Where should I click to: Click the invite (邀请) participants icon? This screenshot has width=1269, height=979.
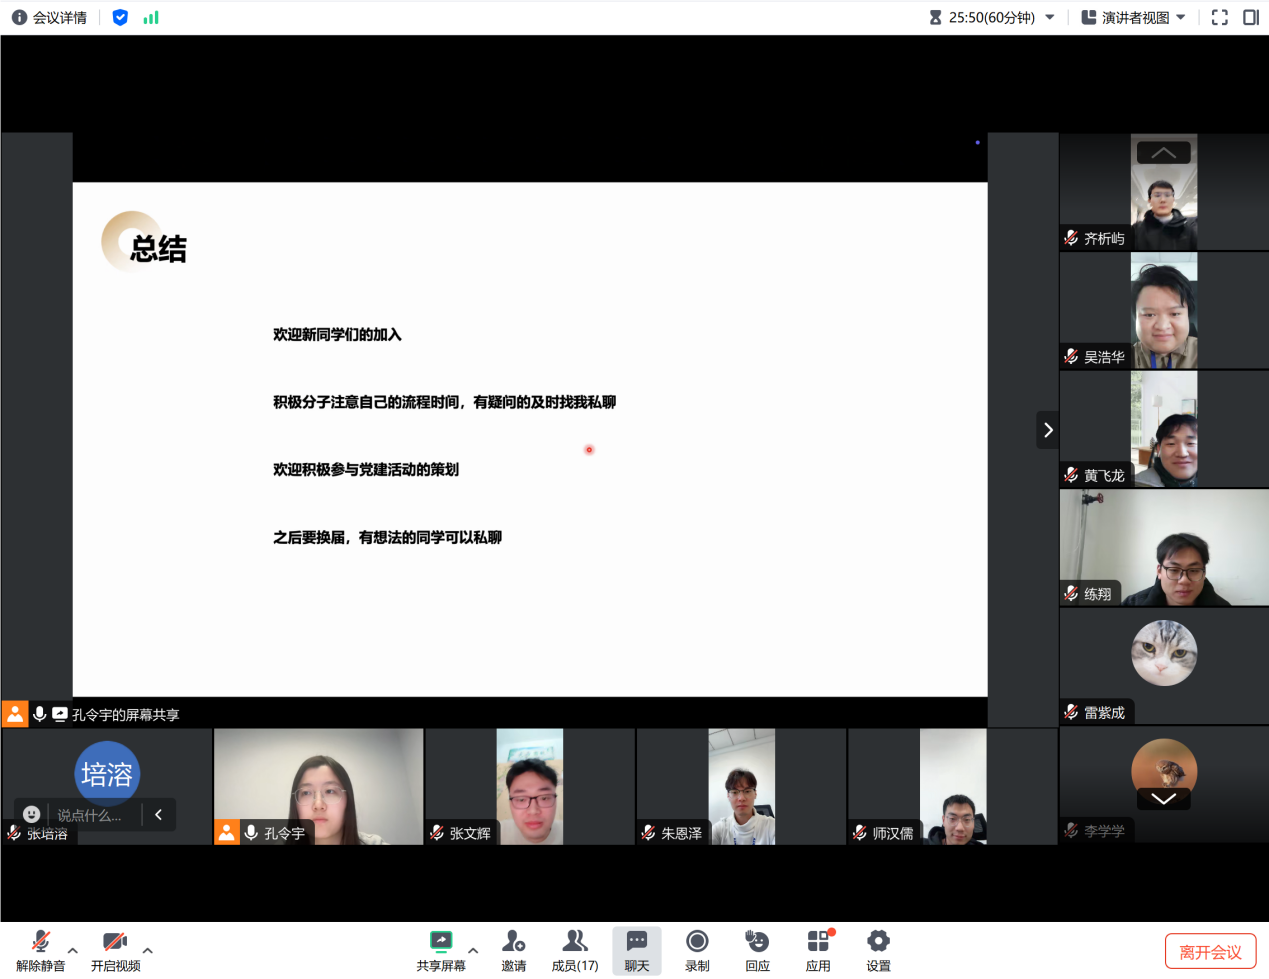point(513,950)
